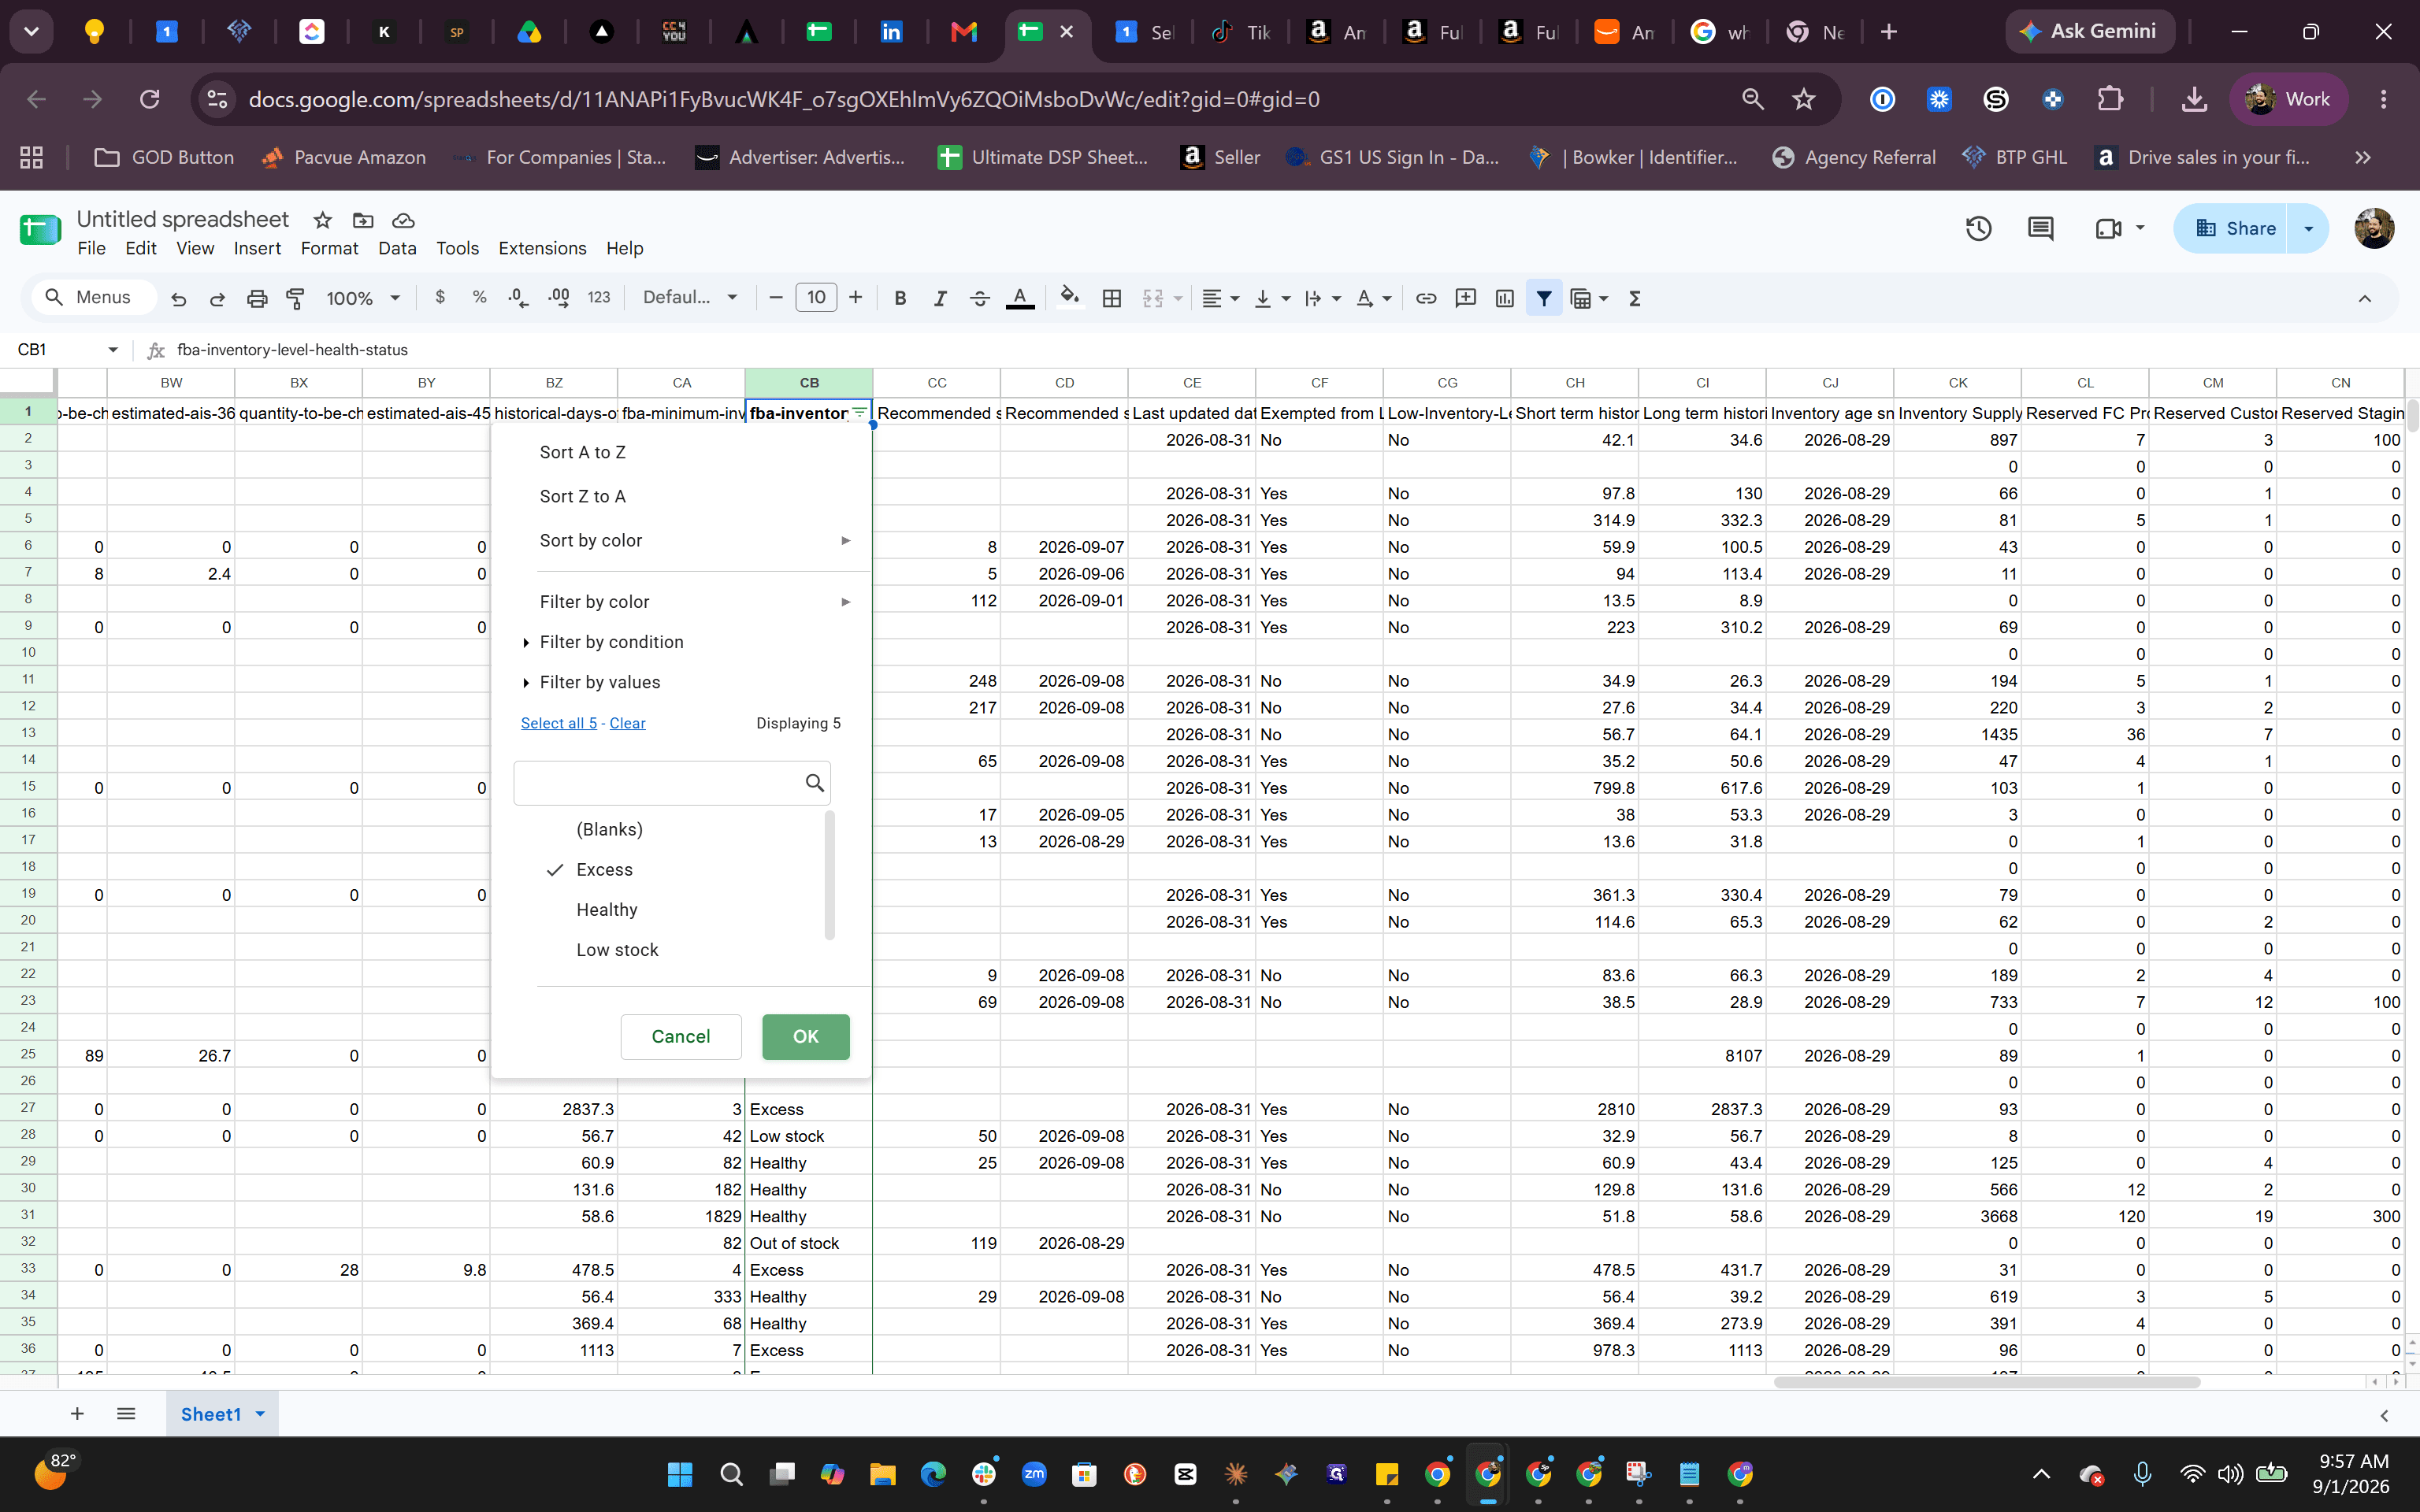Screen dimensions: 2420x1512
Task: Open the Functions sigma menu
Action: tap(1635, 298)
